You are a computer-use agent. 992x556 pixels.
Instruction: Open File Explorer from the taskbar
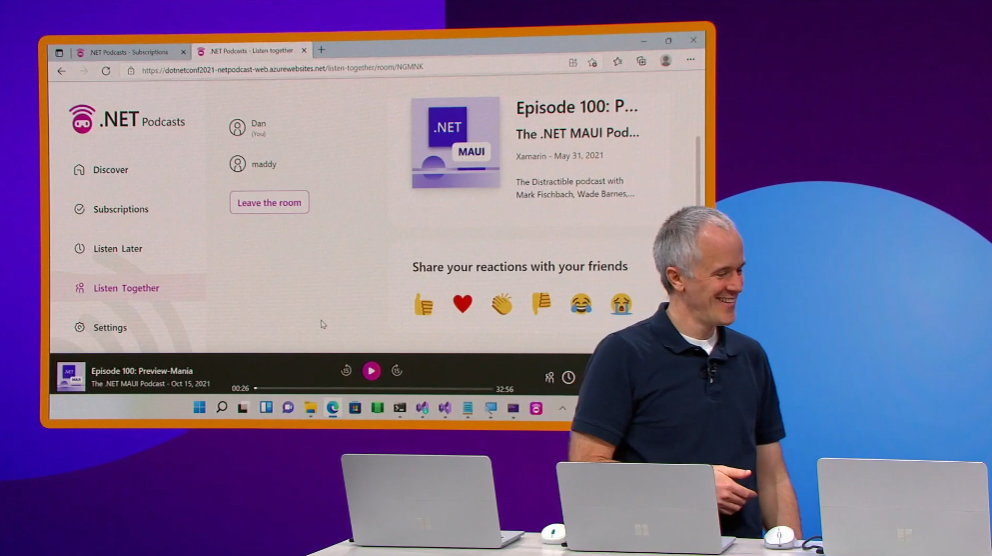(x=310, y=408)
